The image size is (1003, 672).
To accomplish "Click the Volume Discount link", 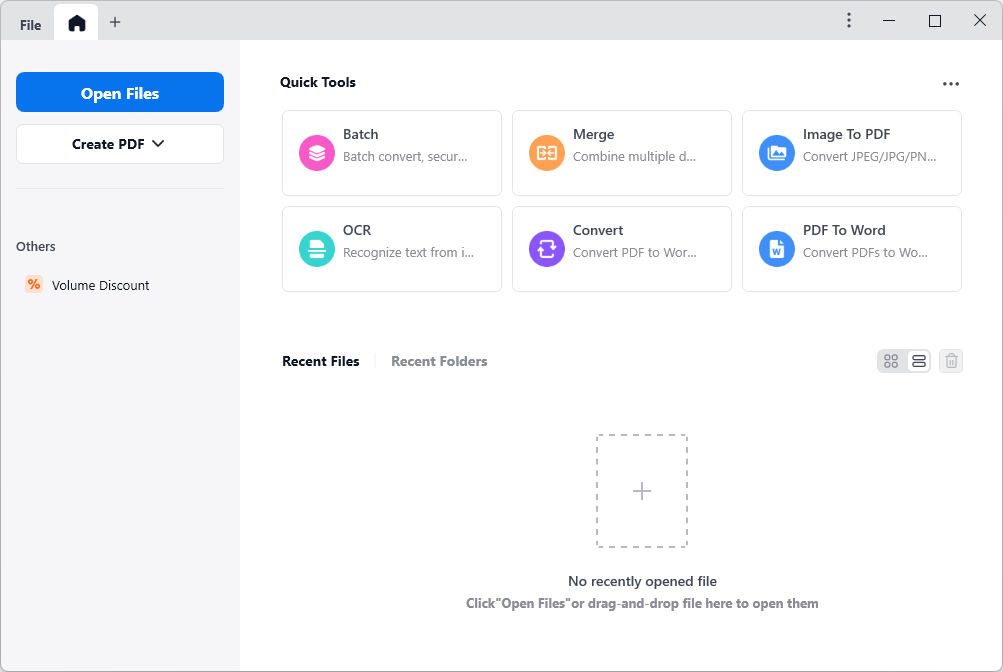I will pyautogui.click(x=99, y=284).
